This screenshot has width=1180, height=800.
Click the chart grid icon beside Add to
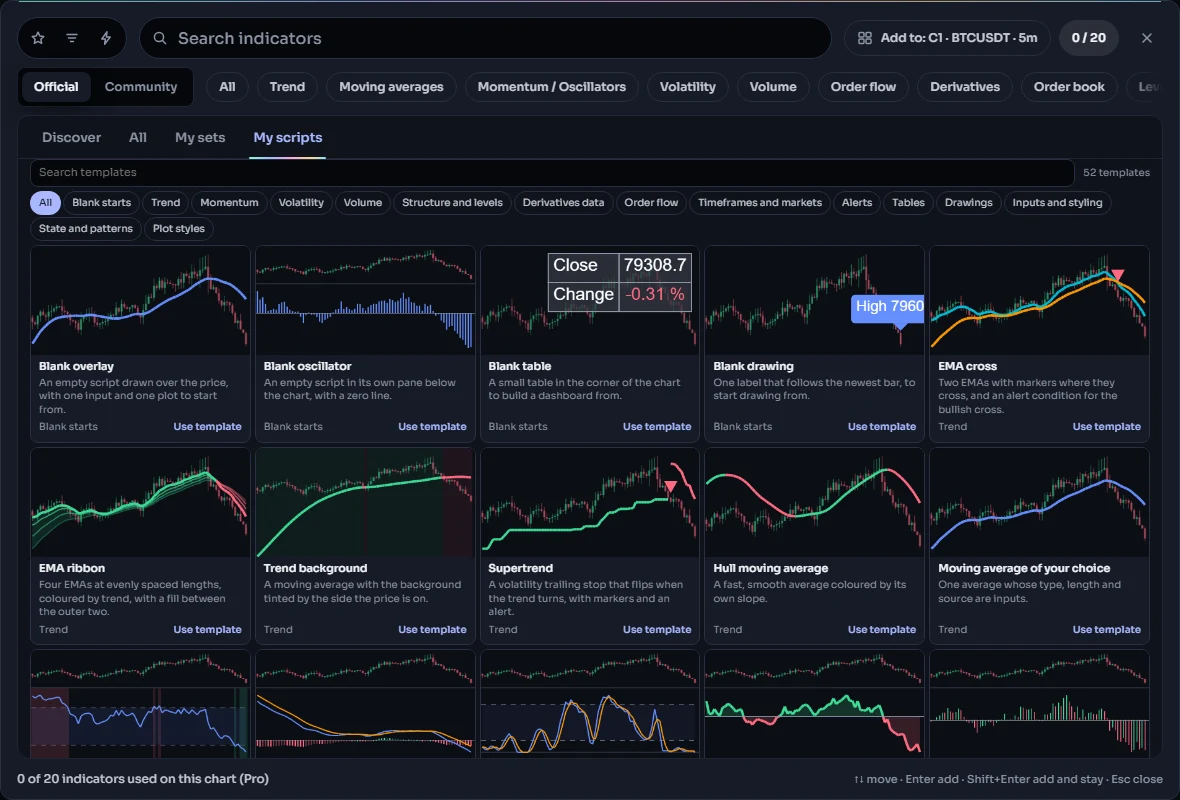[x=865, y=38]
